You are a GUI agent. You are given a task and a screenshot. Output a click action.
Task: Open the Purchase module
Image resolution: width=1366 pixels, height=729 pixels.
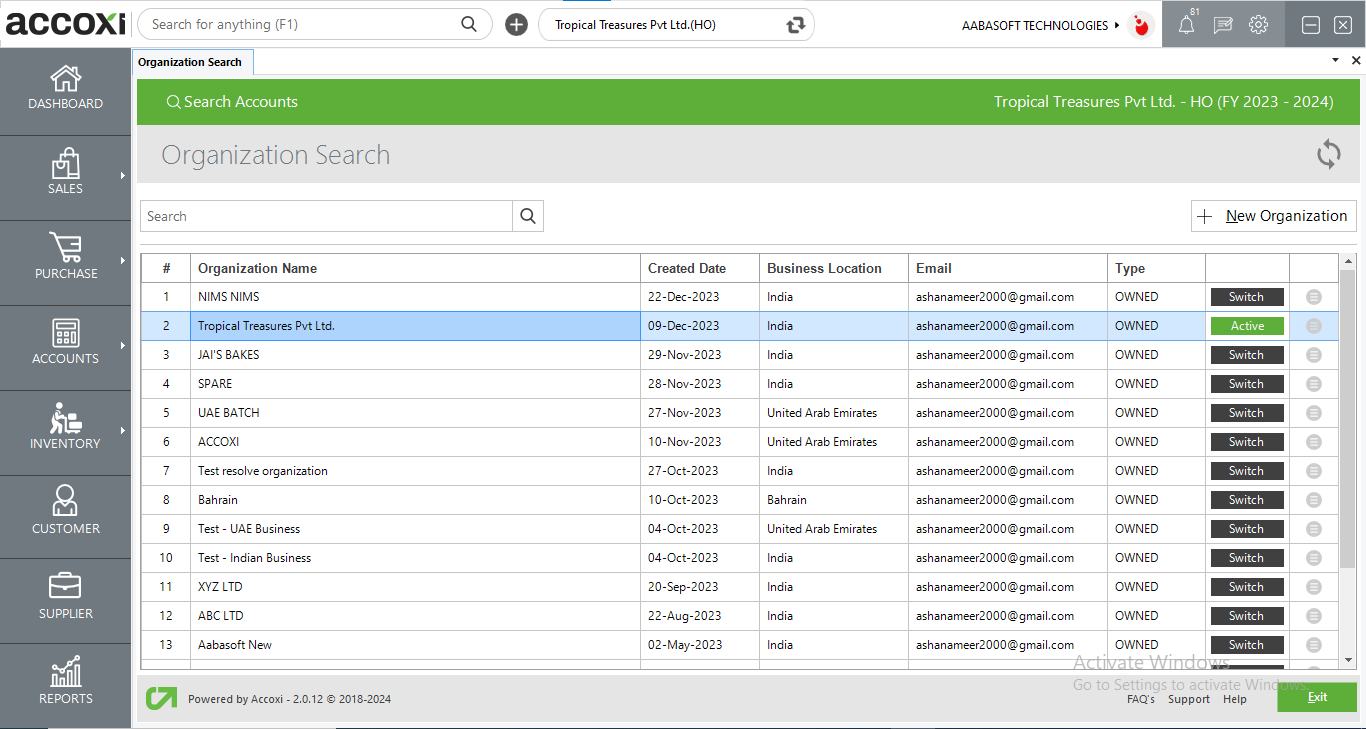pyautogui.click(x=65, y=260)
